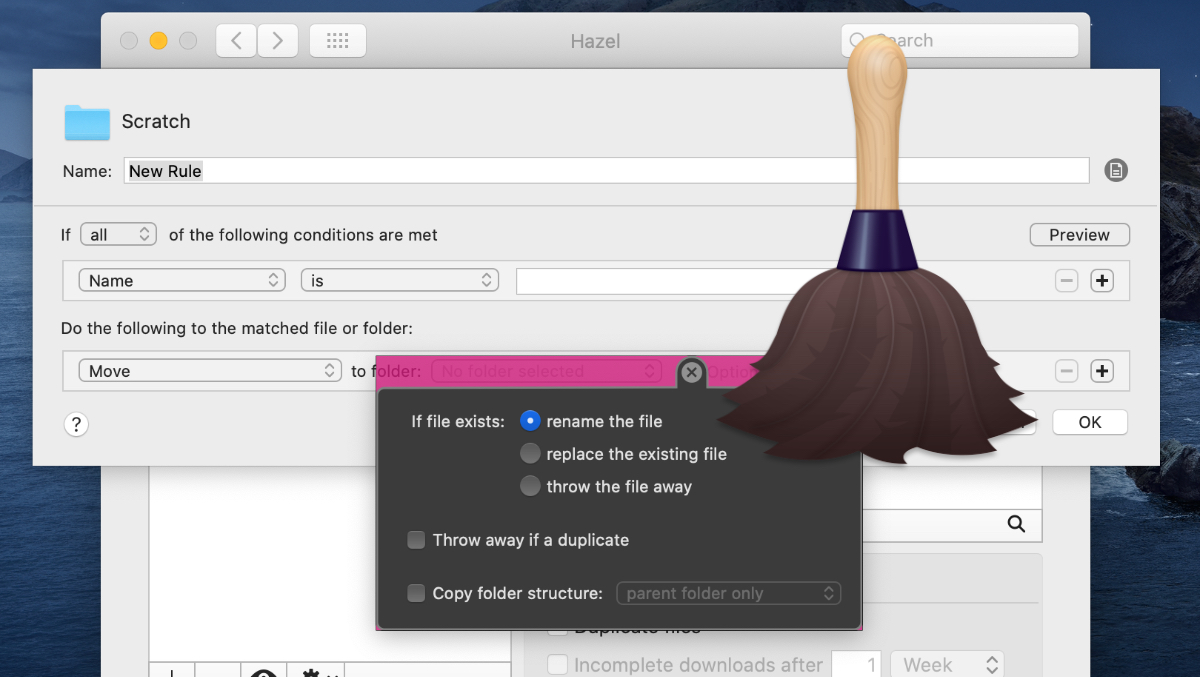Viewport: 1200px width, 677px height.
Task: Click the help question mark button
Action: click(x=76, y=423)
